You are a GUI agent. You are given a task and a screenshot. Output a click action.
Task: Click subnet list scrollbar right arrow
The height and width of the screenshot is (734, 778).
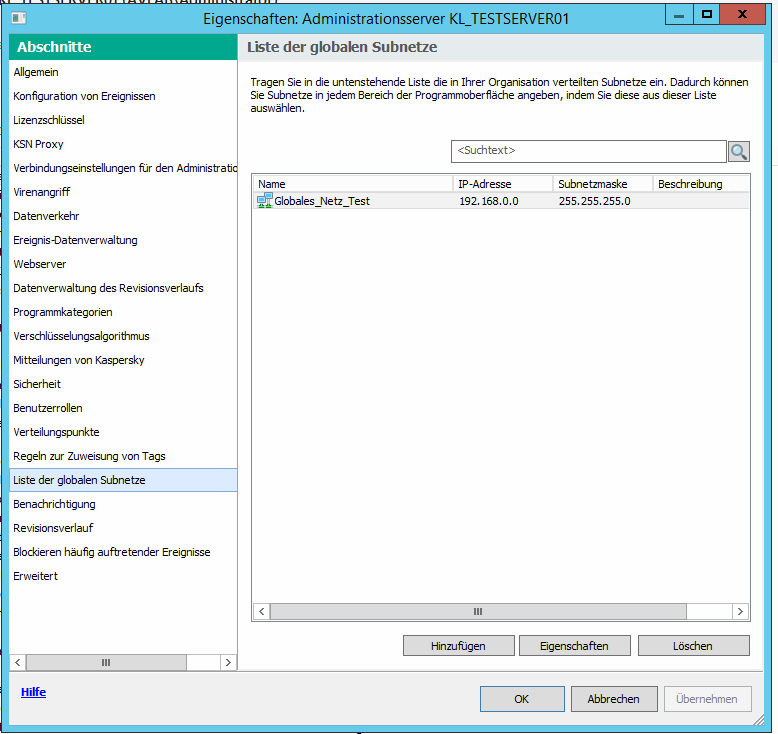740,611
